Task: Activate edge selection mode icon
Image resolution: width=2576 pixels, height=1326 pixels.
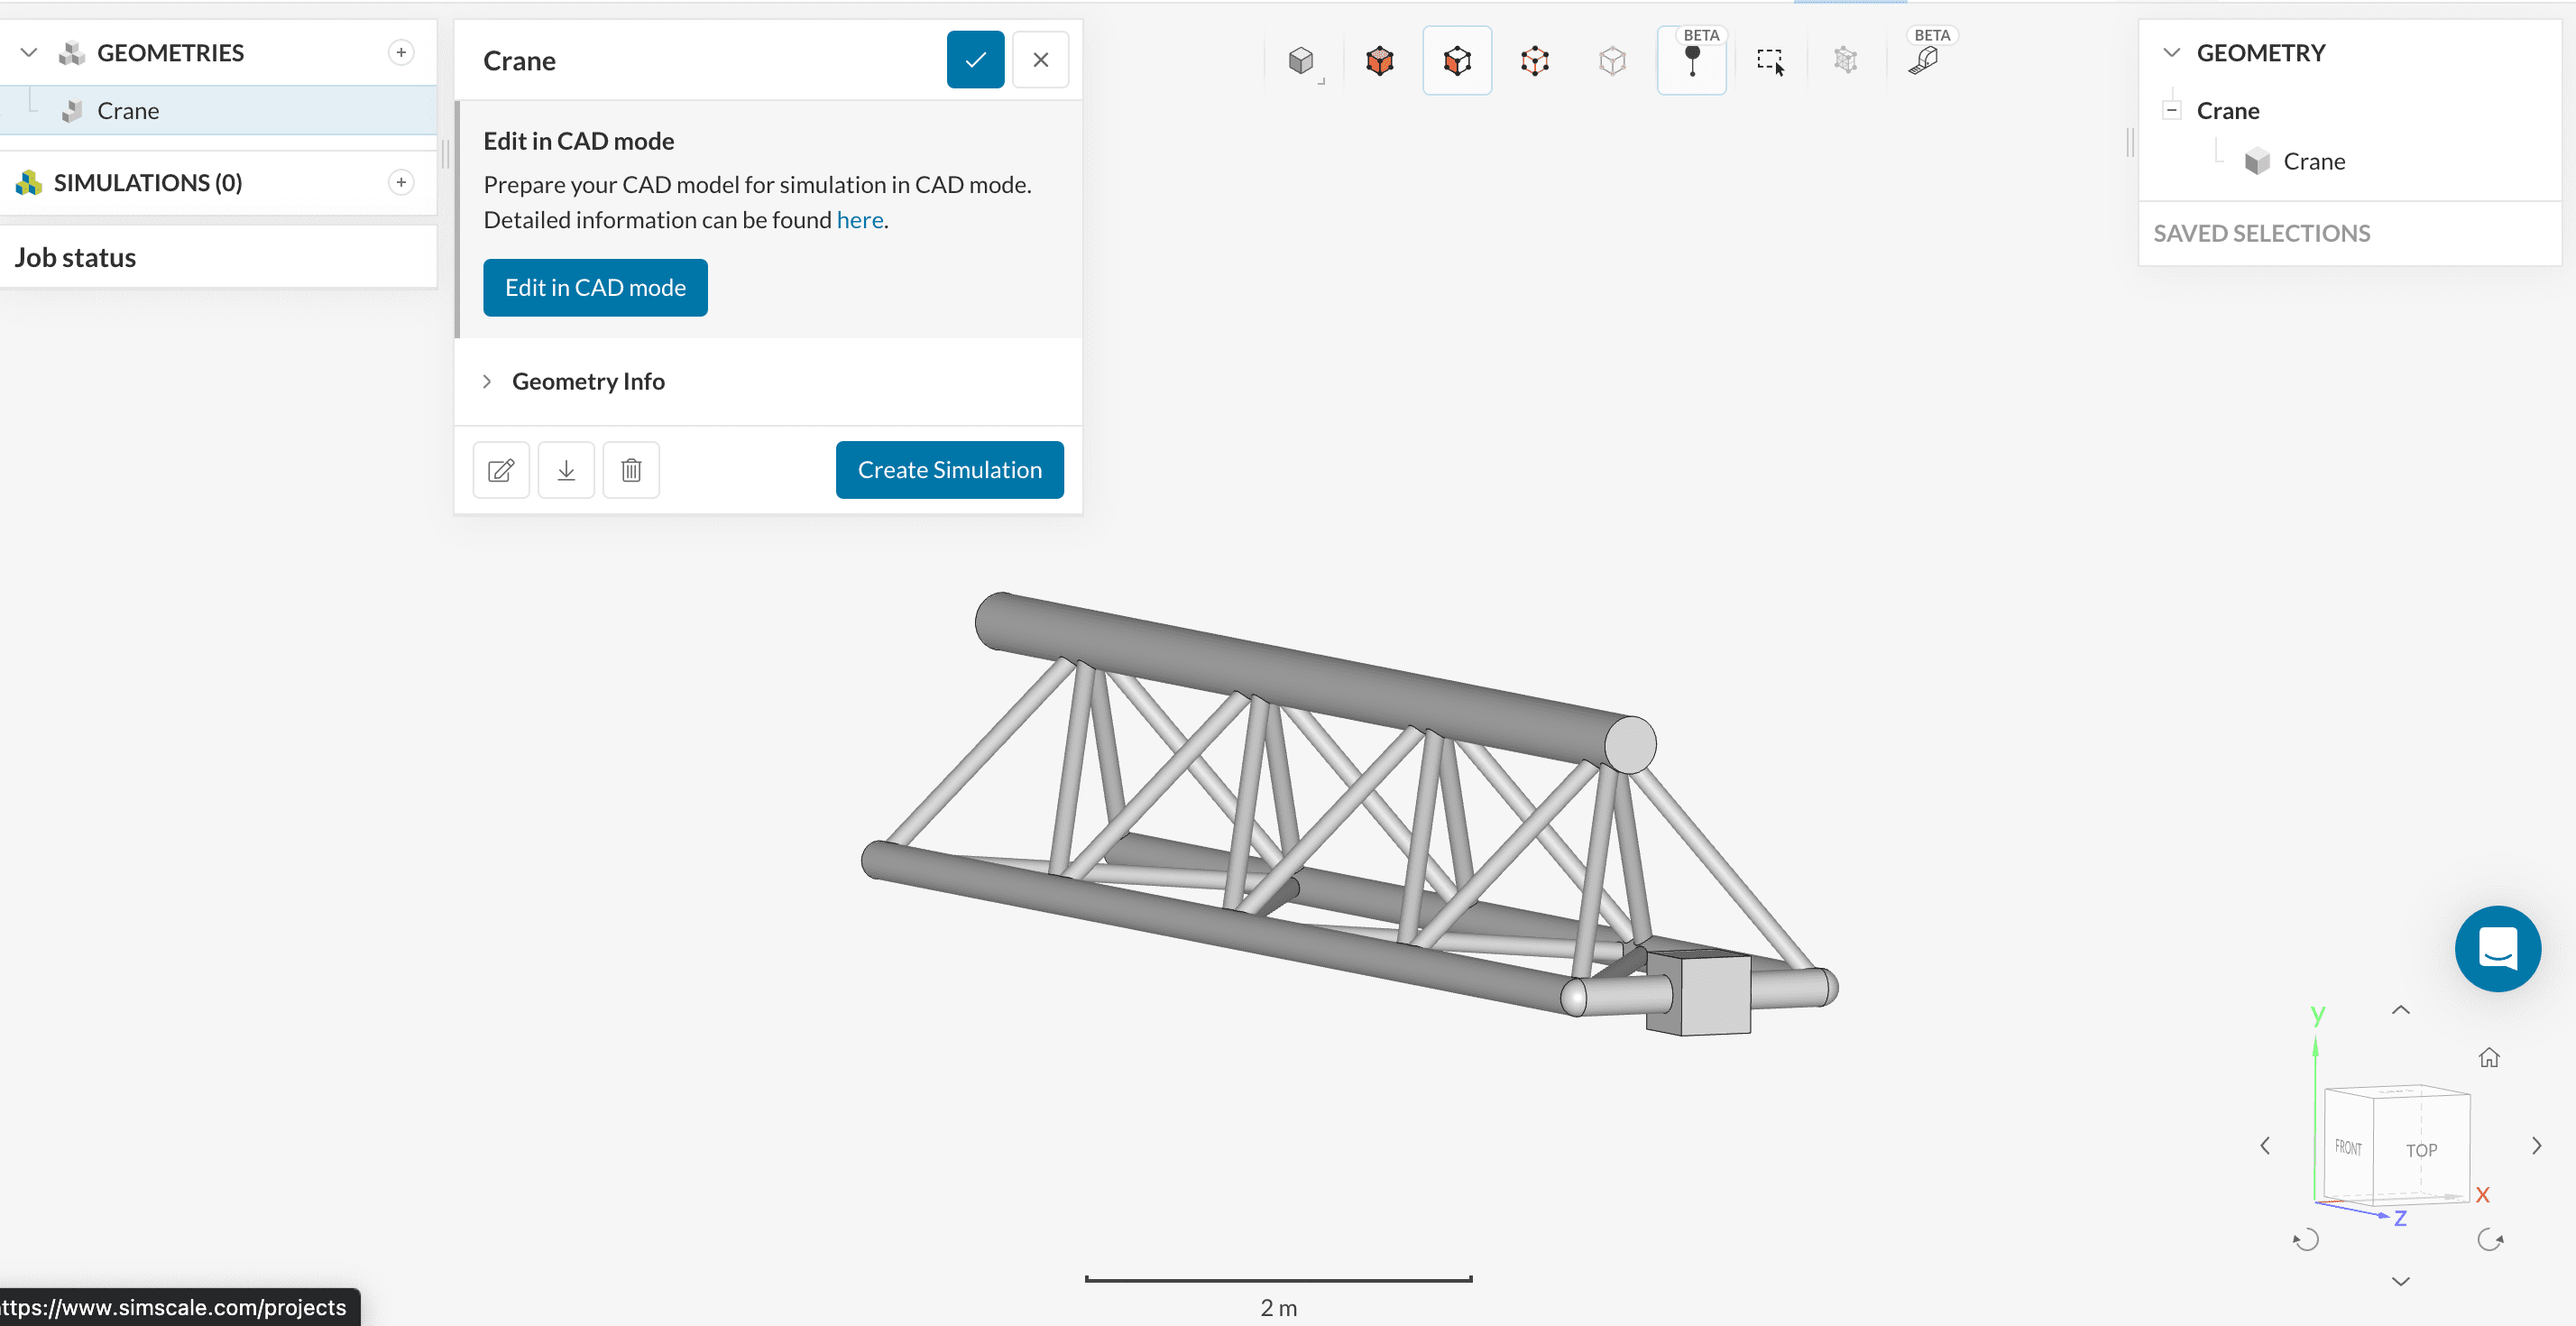Action: [1535, 62]
